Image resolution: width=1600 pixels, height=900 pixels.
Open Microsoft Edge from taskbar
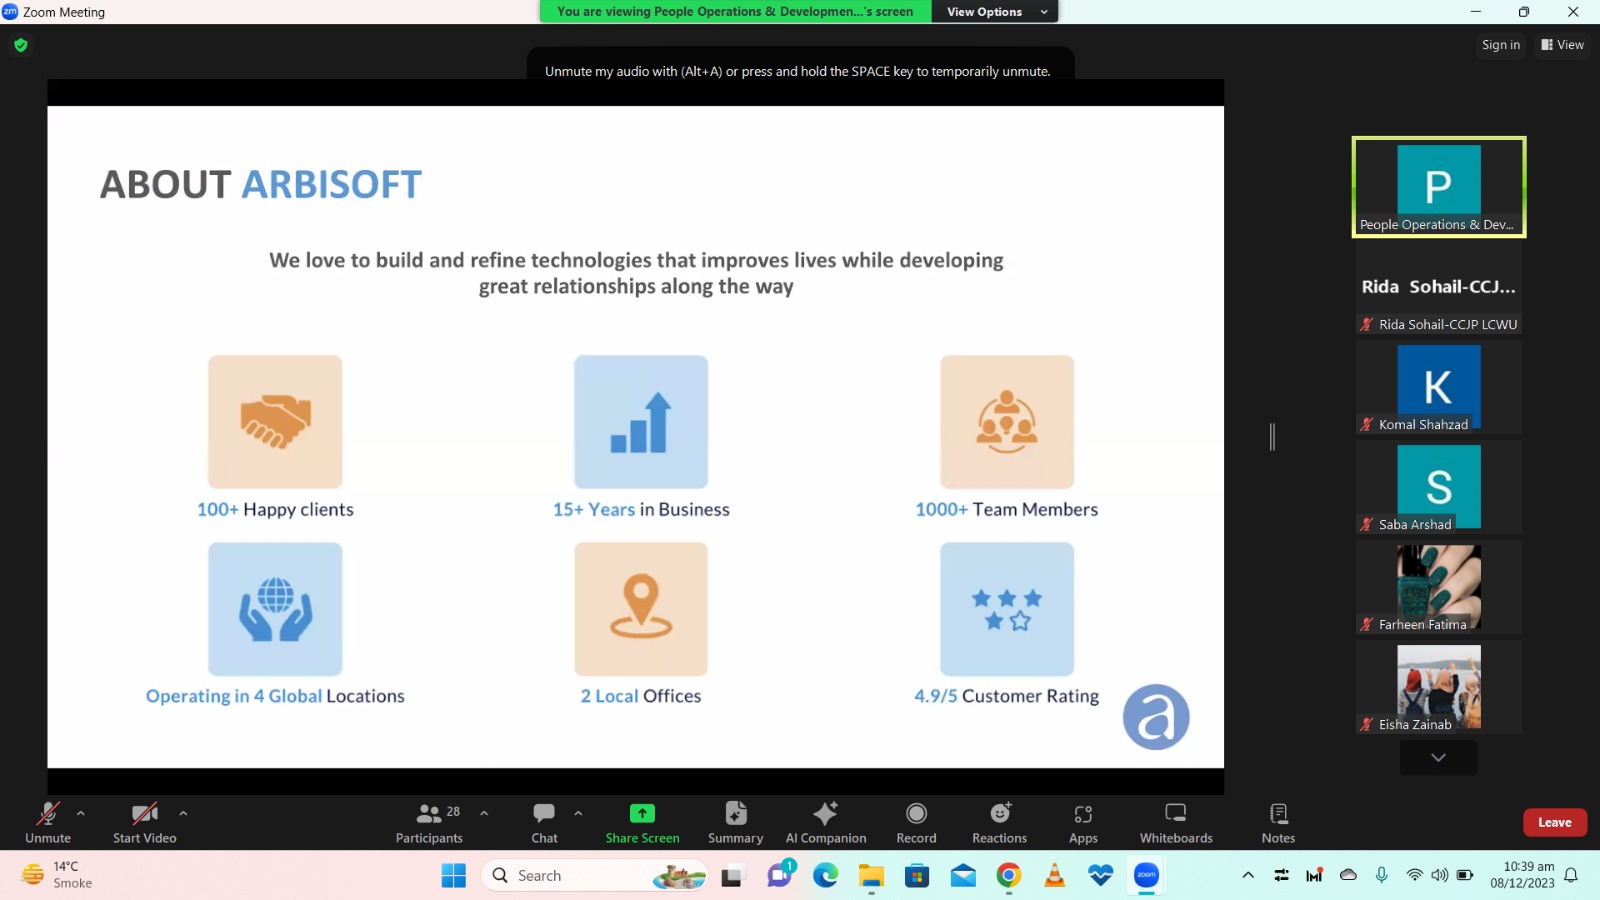point(826,876)
